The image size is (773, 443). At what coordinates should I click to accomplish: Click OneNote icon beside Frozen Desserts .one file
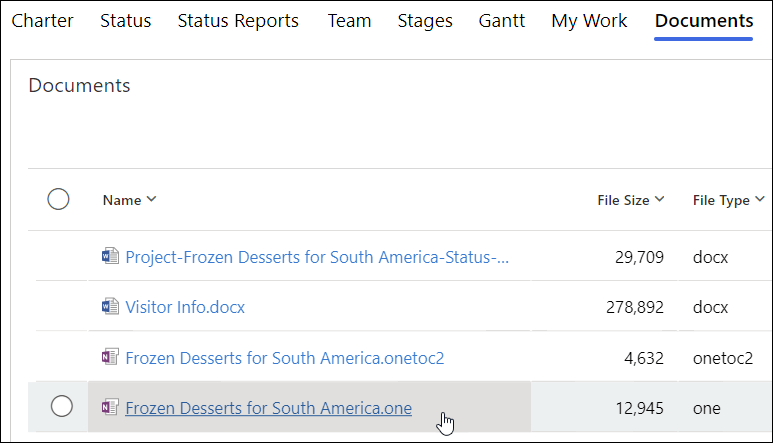point(111,407)
